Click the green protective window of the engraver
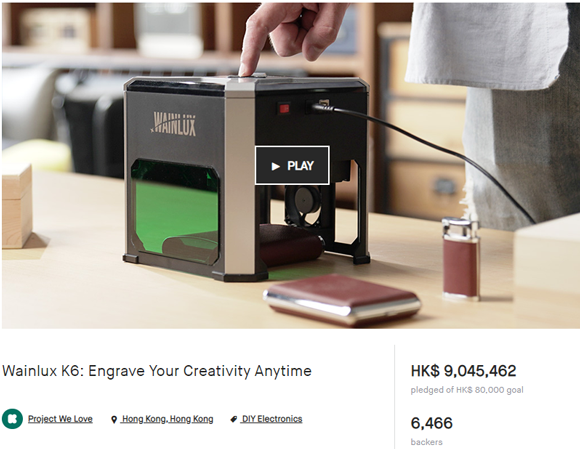Viewport: 580px width, 449px height. click(175, 211)
